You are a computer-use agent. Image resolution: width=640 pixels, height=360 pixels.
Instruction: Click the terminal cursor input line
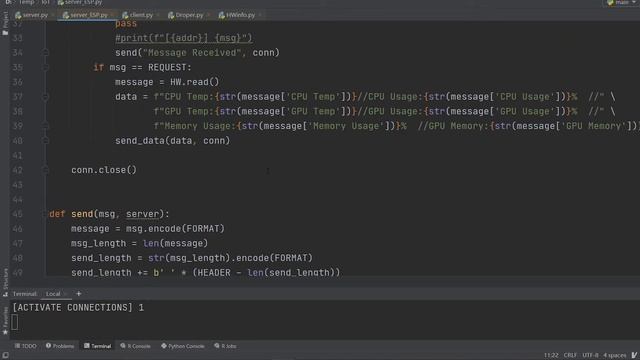(x=15, y=322)
